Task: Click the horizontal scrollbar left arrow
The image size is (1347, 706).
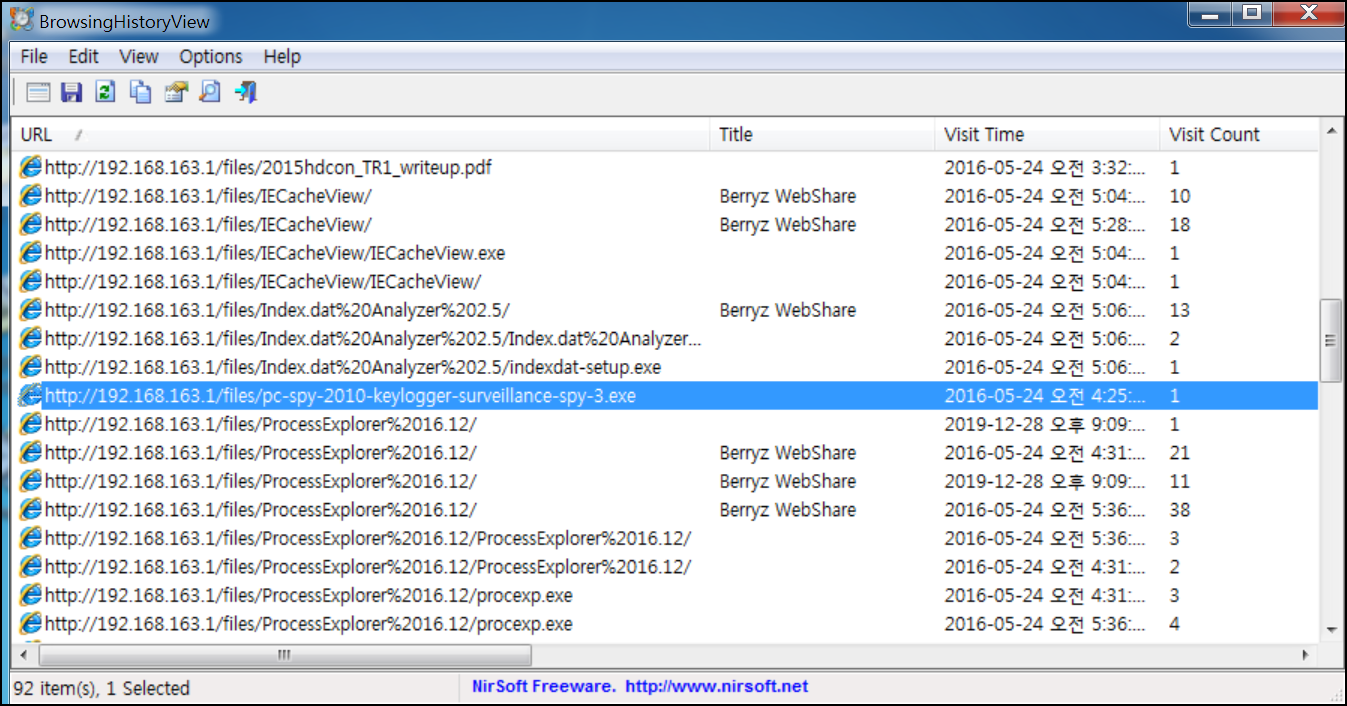Action: 24,655
